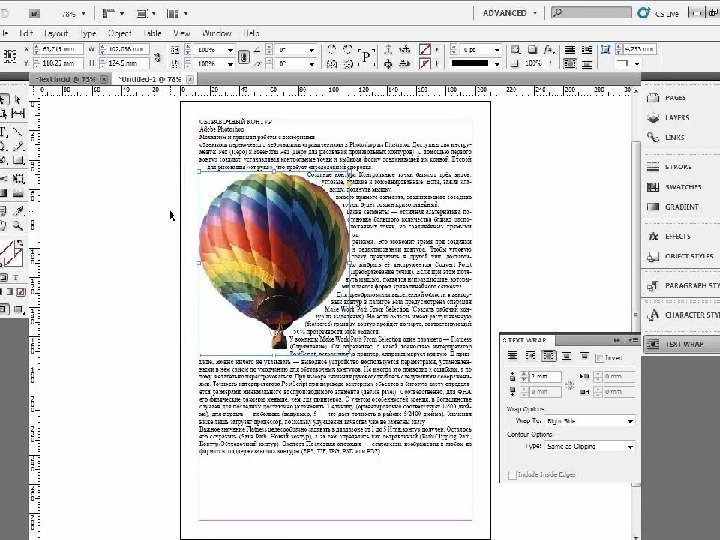Viewport: 720px width, 540px height.
Task: Select the Zoom tool in toolbox
Action: (18, 225)
